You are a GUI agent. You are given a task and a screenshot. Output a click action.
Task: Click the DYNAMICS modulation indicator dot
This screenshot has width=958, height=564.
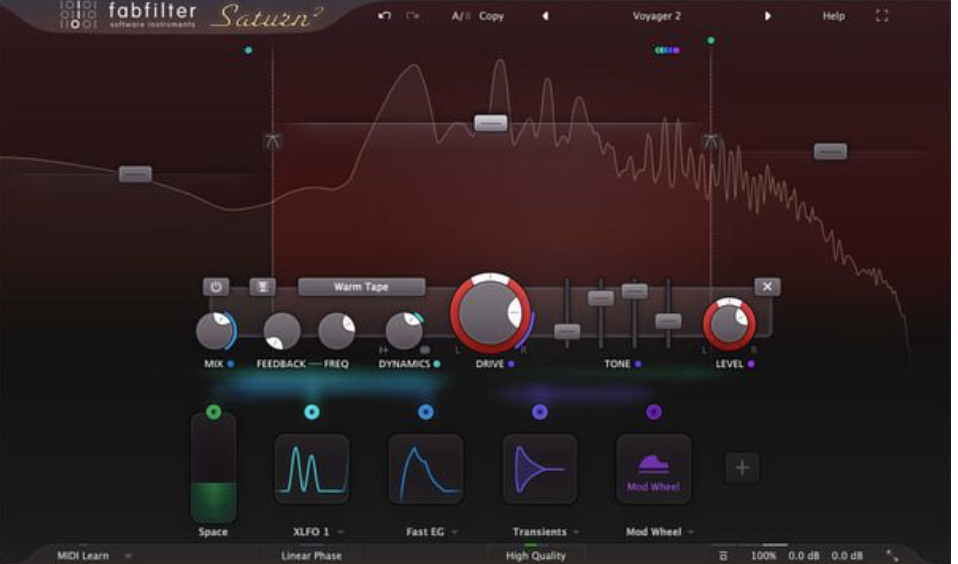[x=437, y=364]
